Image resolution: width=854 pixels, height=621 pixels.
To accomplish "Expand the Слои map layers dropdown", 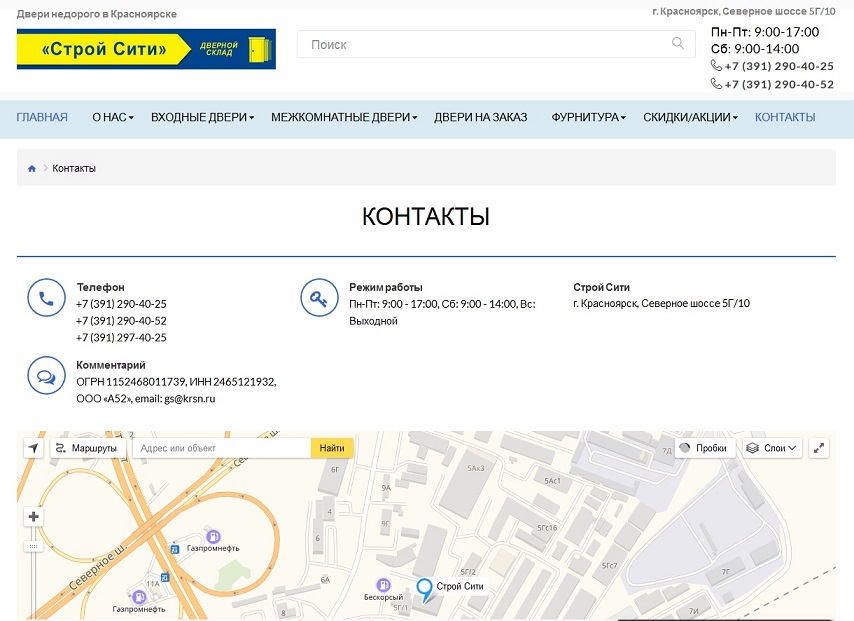I will pos(772,448).
